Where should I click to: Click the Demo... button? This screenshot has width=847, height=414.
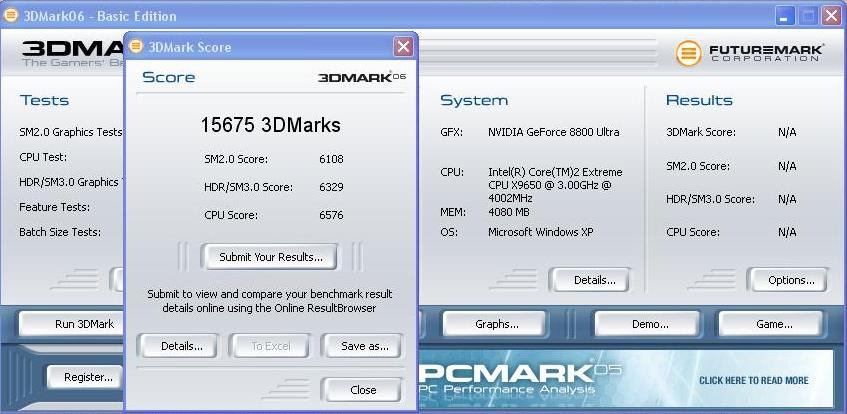(x=650, y=324)
